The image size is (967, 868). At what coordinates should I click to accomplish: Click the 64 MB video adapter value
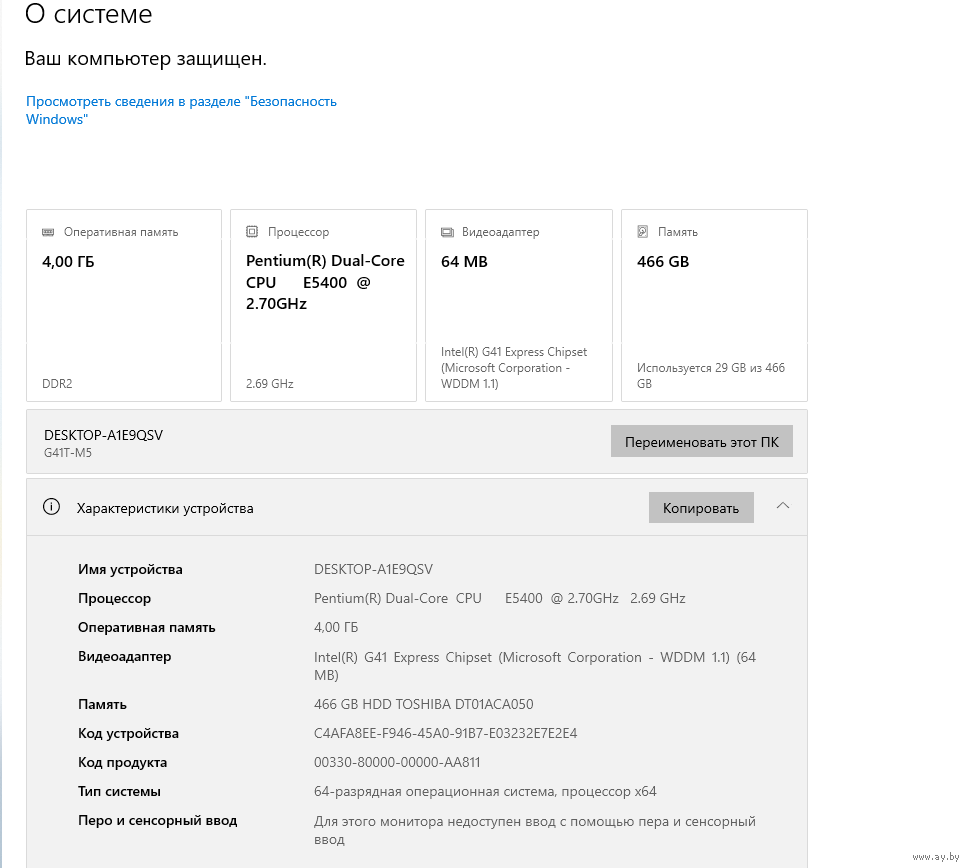coord(464,262)
